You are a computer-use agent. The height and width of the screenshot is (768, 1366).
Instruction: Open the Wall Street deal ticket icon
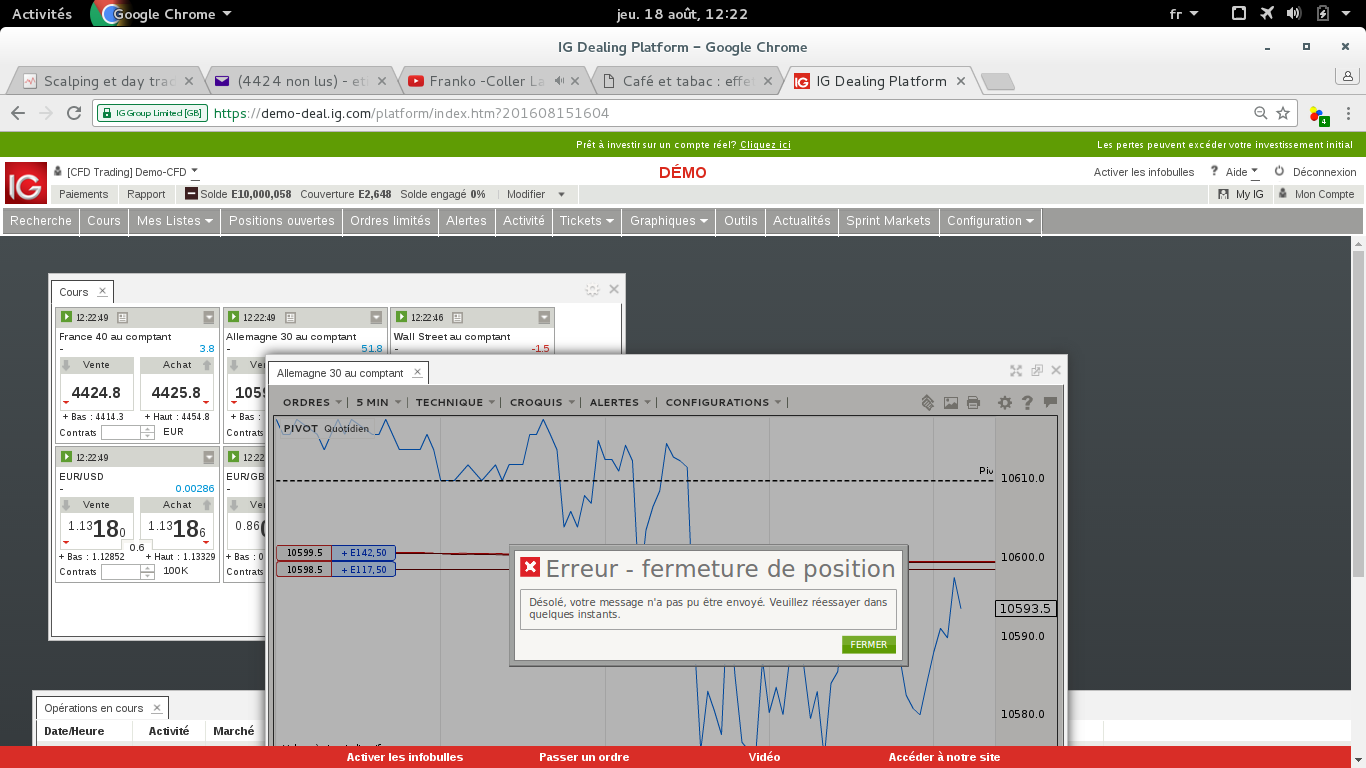[457, 317]
